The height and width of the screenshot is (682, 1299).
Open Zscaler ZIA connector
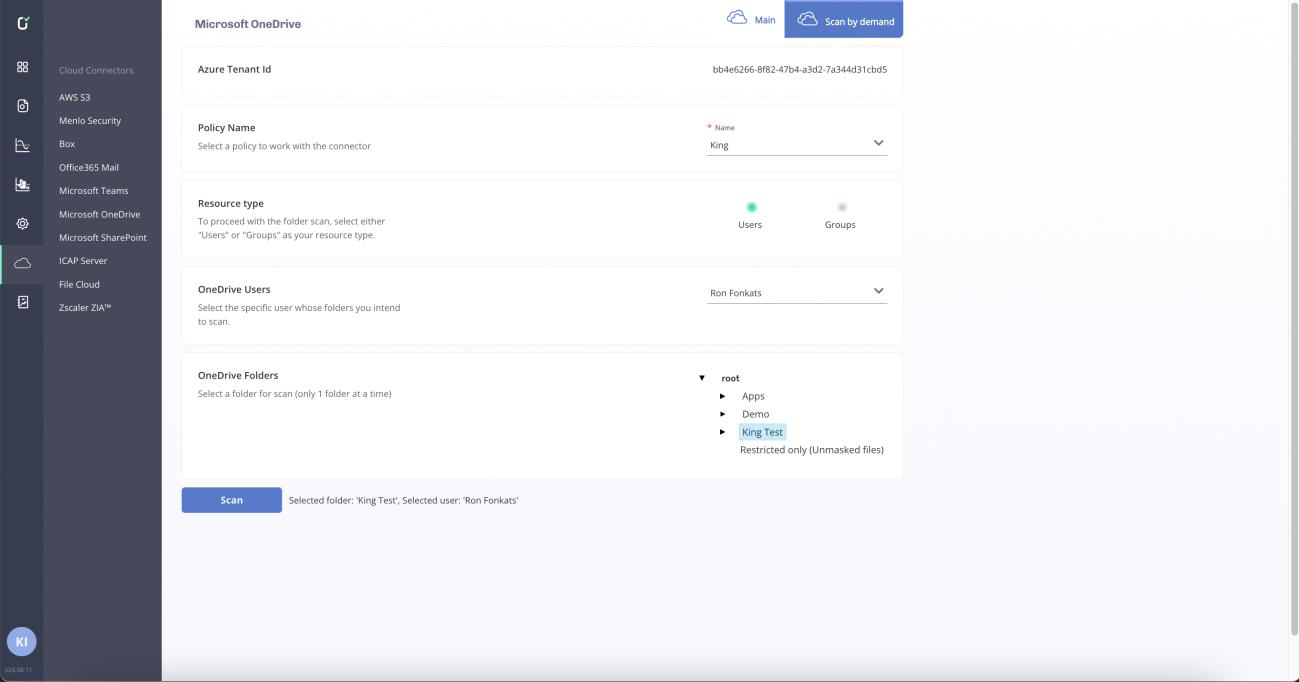(85, 308)
